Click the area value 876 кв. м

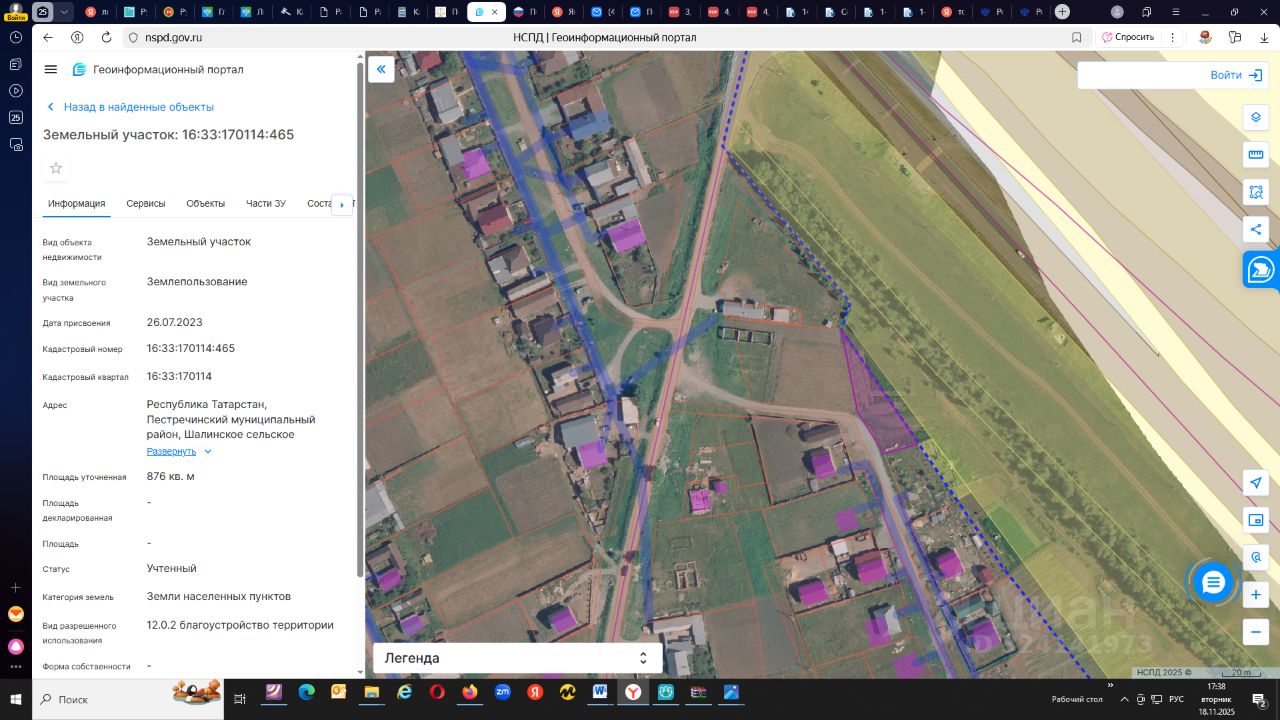pyautogui.click(x=171, y=476)
